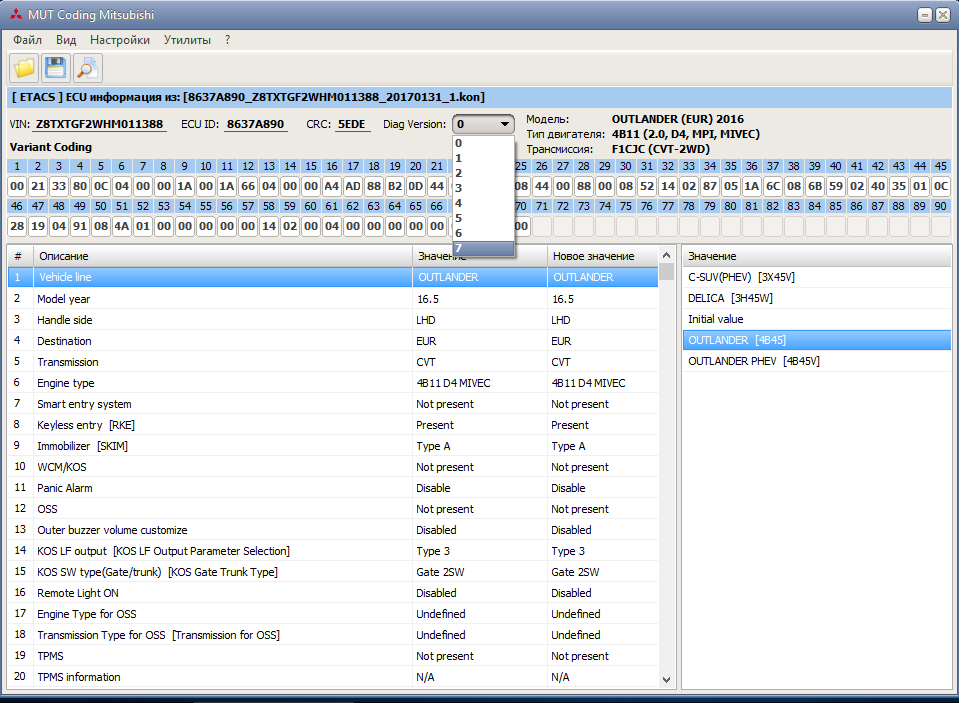Select Outer buzzer volume customize row
Image resolution: width=962 pixels, height=703 pixels.
point(333,529)
